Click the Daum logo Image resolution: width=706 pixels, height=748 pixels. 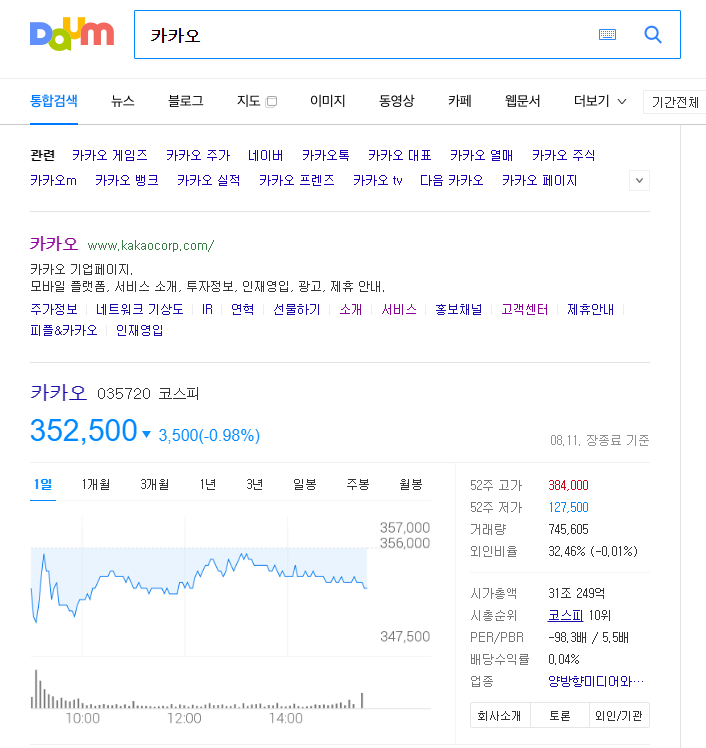72,34
